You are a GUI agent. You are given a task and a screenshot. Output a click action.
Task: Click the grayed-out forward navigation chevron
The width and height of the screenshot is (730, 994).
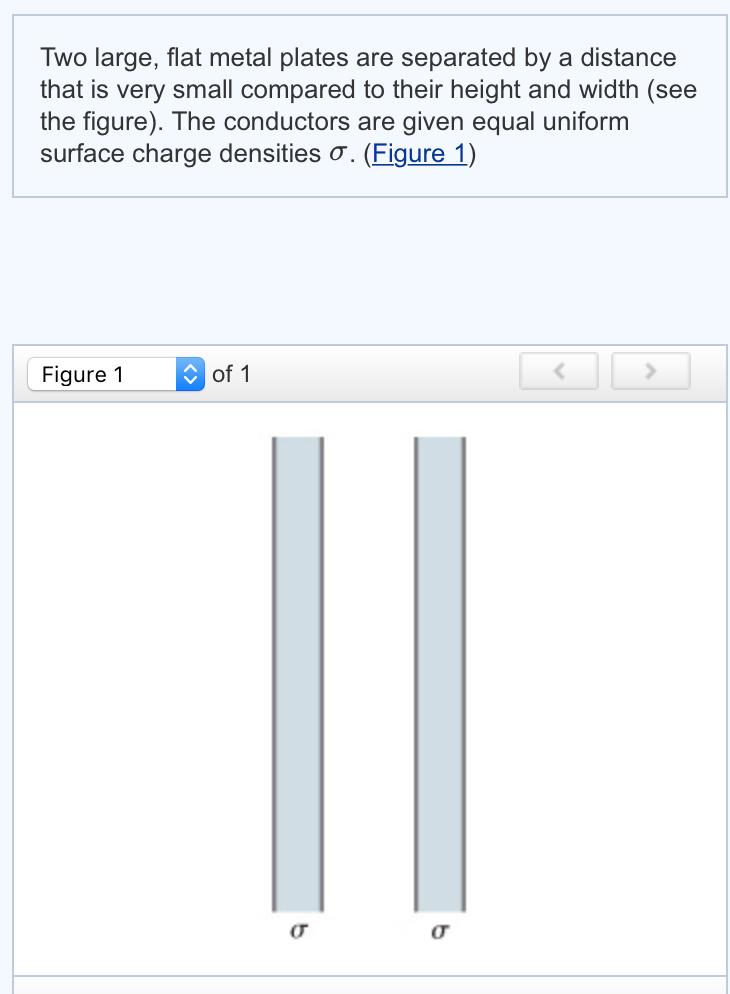650,370
